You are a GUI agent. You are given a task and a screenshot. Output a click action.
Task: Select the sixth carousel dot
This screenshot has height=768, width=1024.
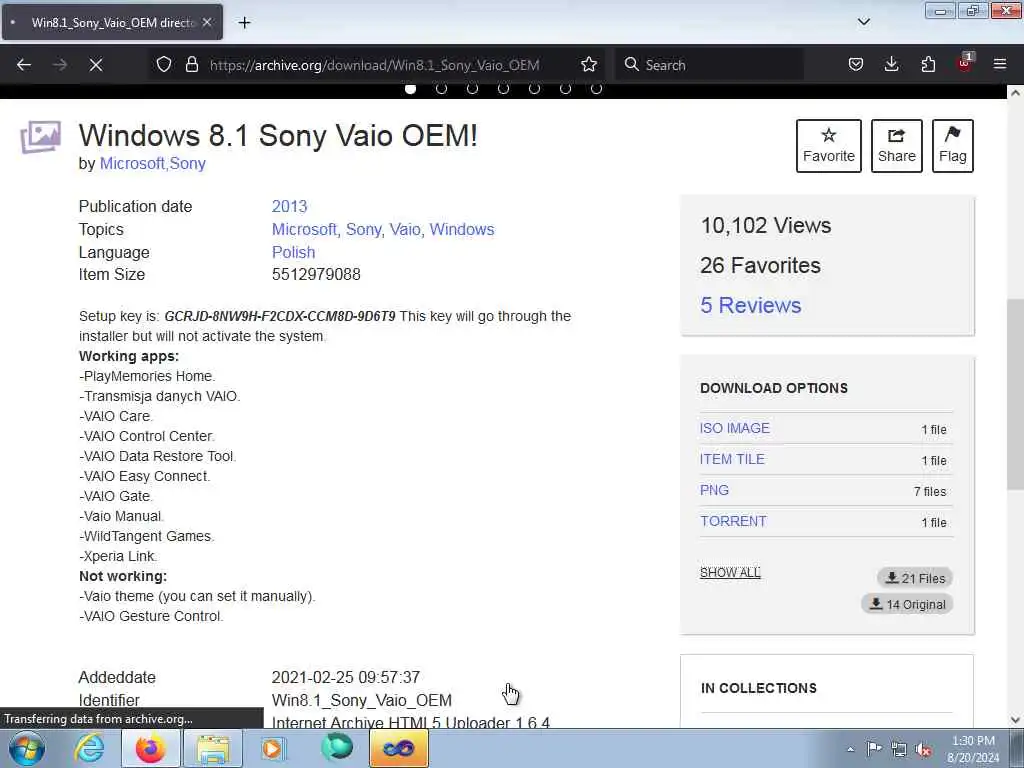[566, 89]
